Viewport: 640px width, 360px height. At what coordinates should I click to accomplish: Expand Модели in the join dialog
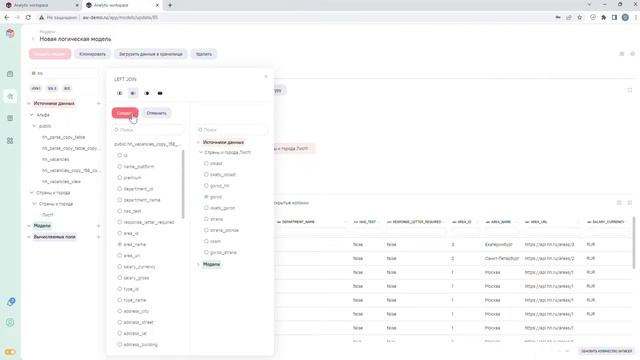(x=198, y=264)
